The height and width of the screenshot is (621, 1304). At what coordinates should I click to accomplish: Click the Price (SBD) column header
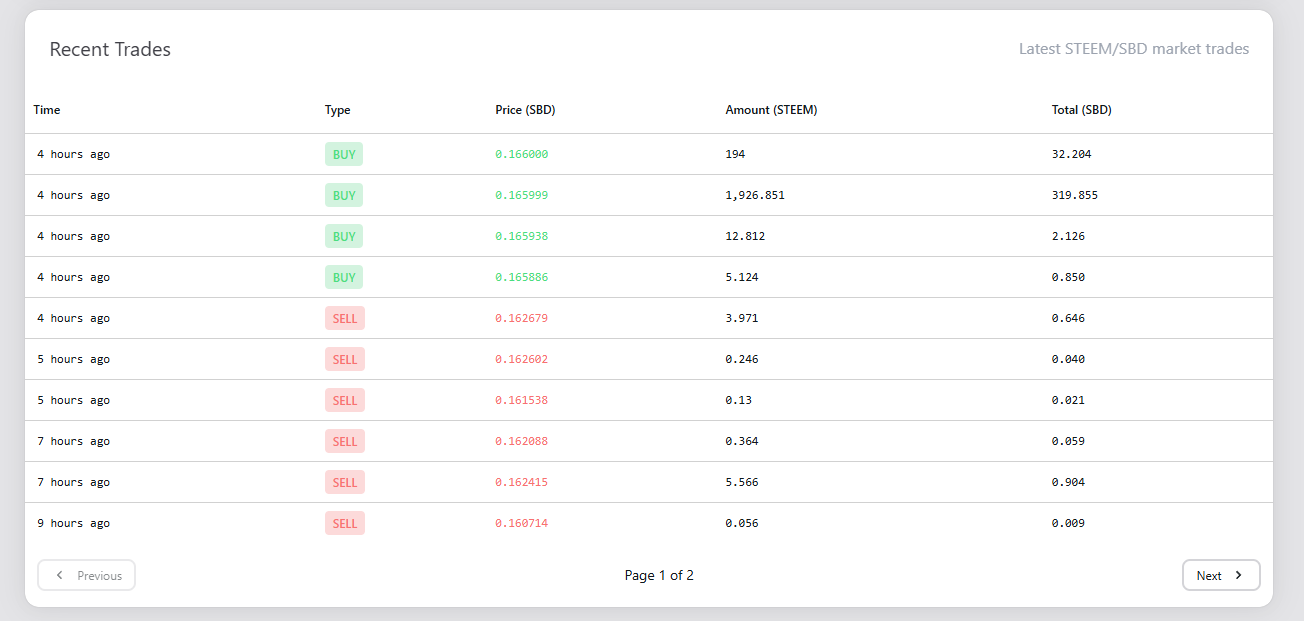coord(525,110)
